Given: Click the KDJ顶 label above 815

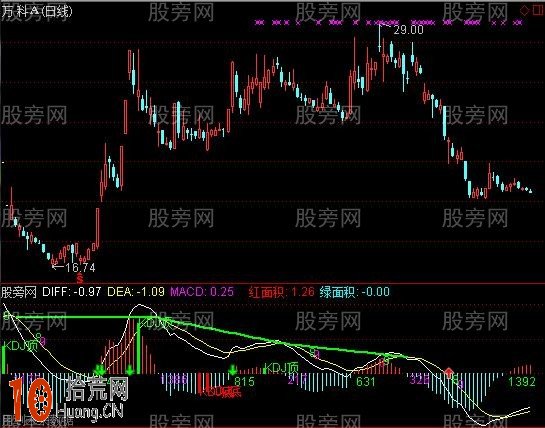Looking at the screenshot, I should click(281, 367).
